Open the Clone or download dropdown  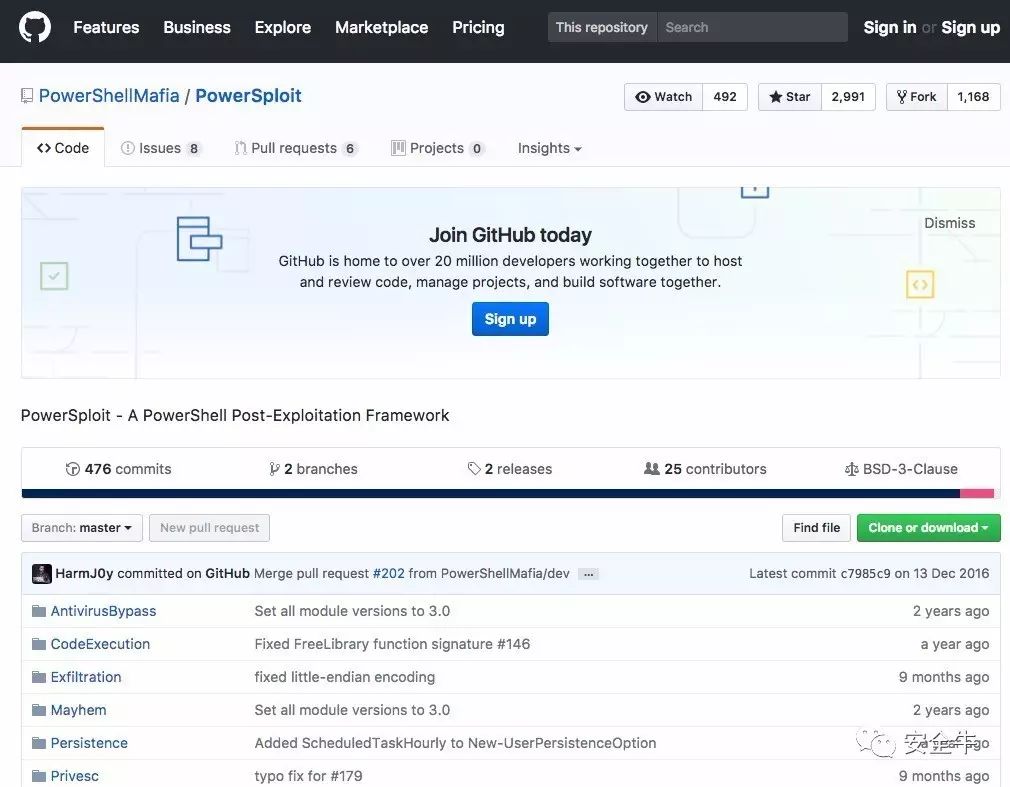[928, 528]
